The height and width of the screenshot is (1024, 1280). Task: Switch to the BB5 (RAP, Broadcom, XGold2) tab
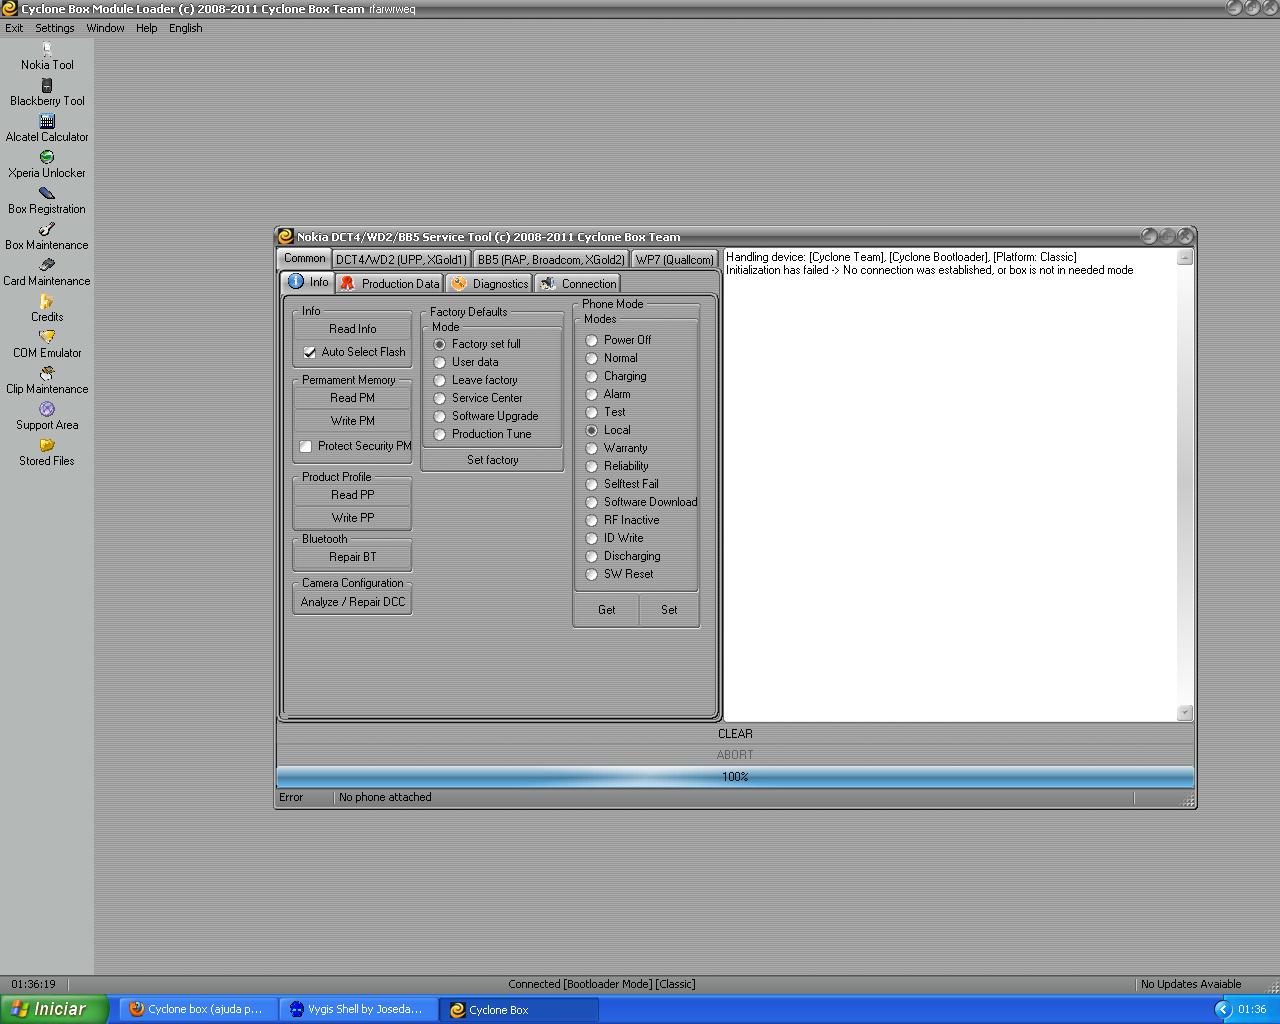coord(550,259)
